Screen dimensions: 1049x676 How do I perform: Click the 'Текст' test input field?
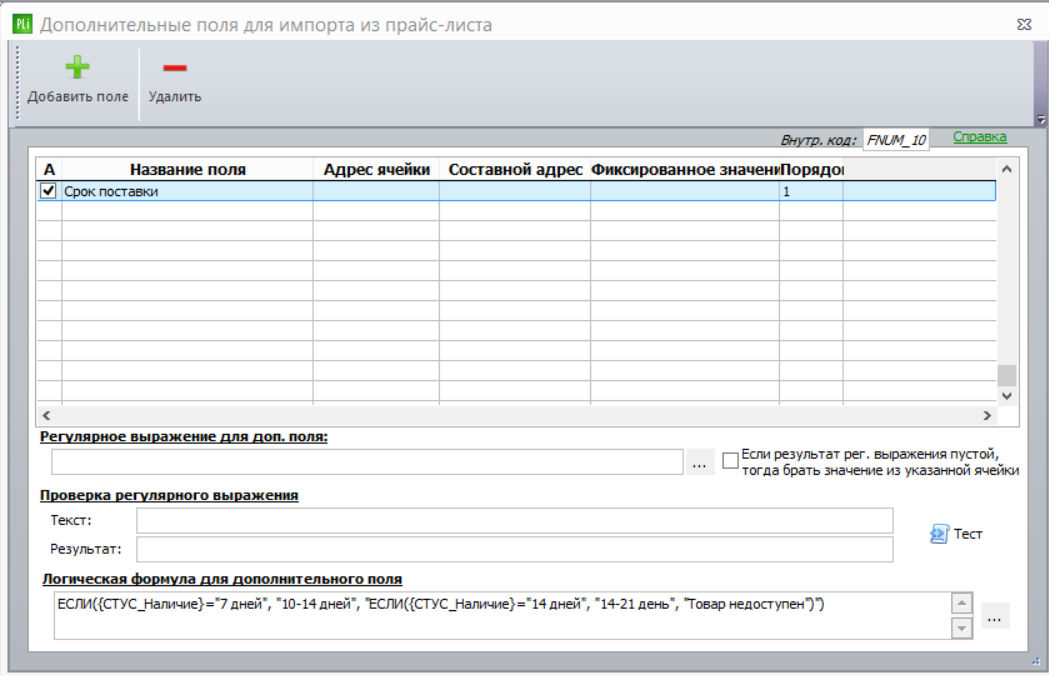(x=514, y=520)
